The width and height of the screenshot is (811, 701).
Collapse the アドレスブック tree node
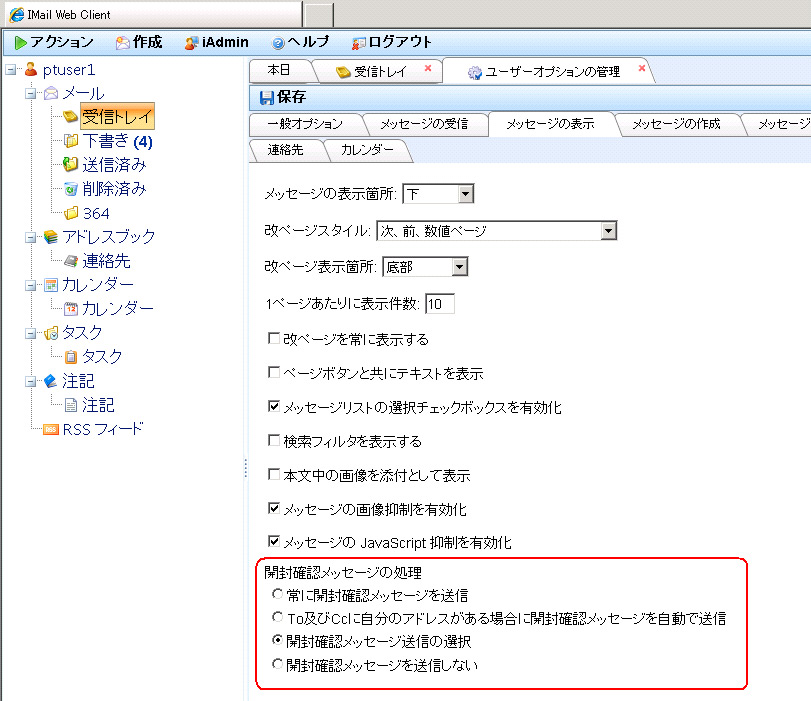click(31, 237)
